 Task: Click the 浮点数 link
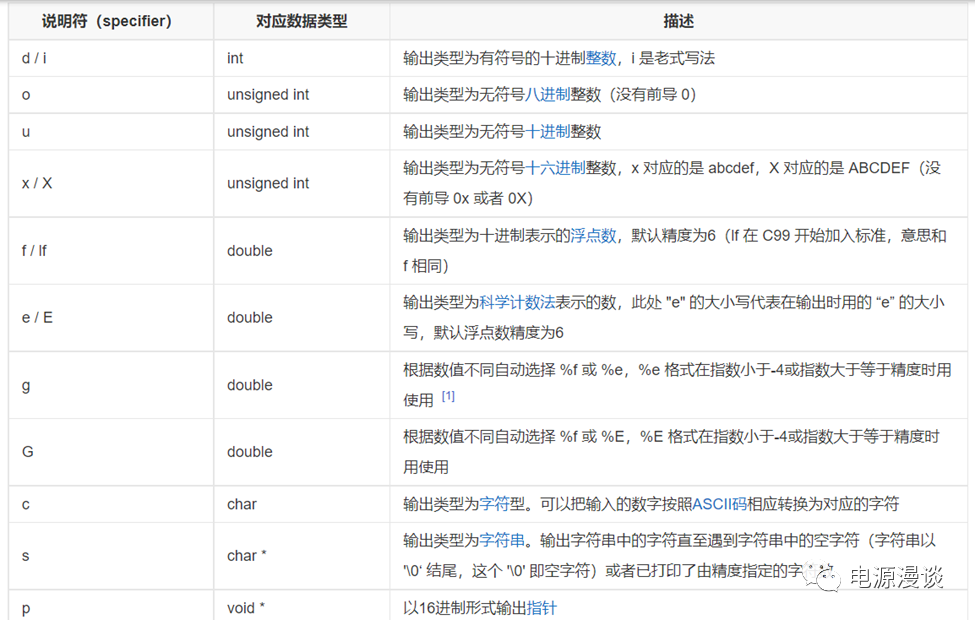coord(593,236)
